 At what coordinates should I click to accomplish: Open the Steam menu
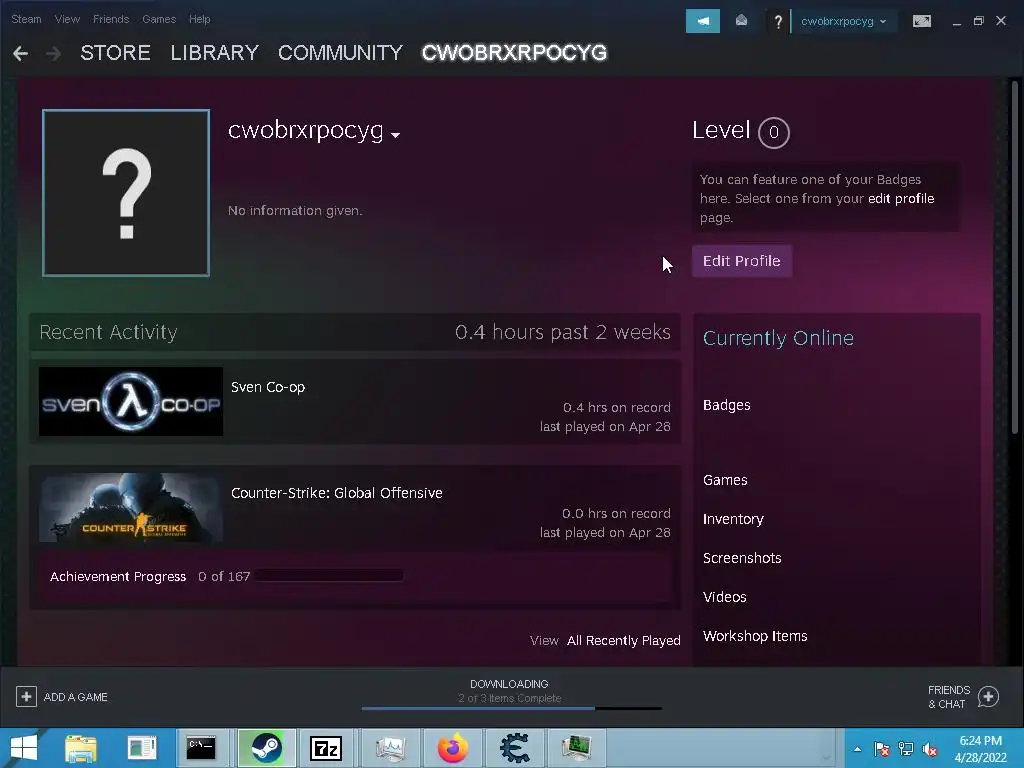(26, 19)
